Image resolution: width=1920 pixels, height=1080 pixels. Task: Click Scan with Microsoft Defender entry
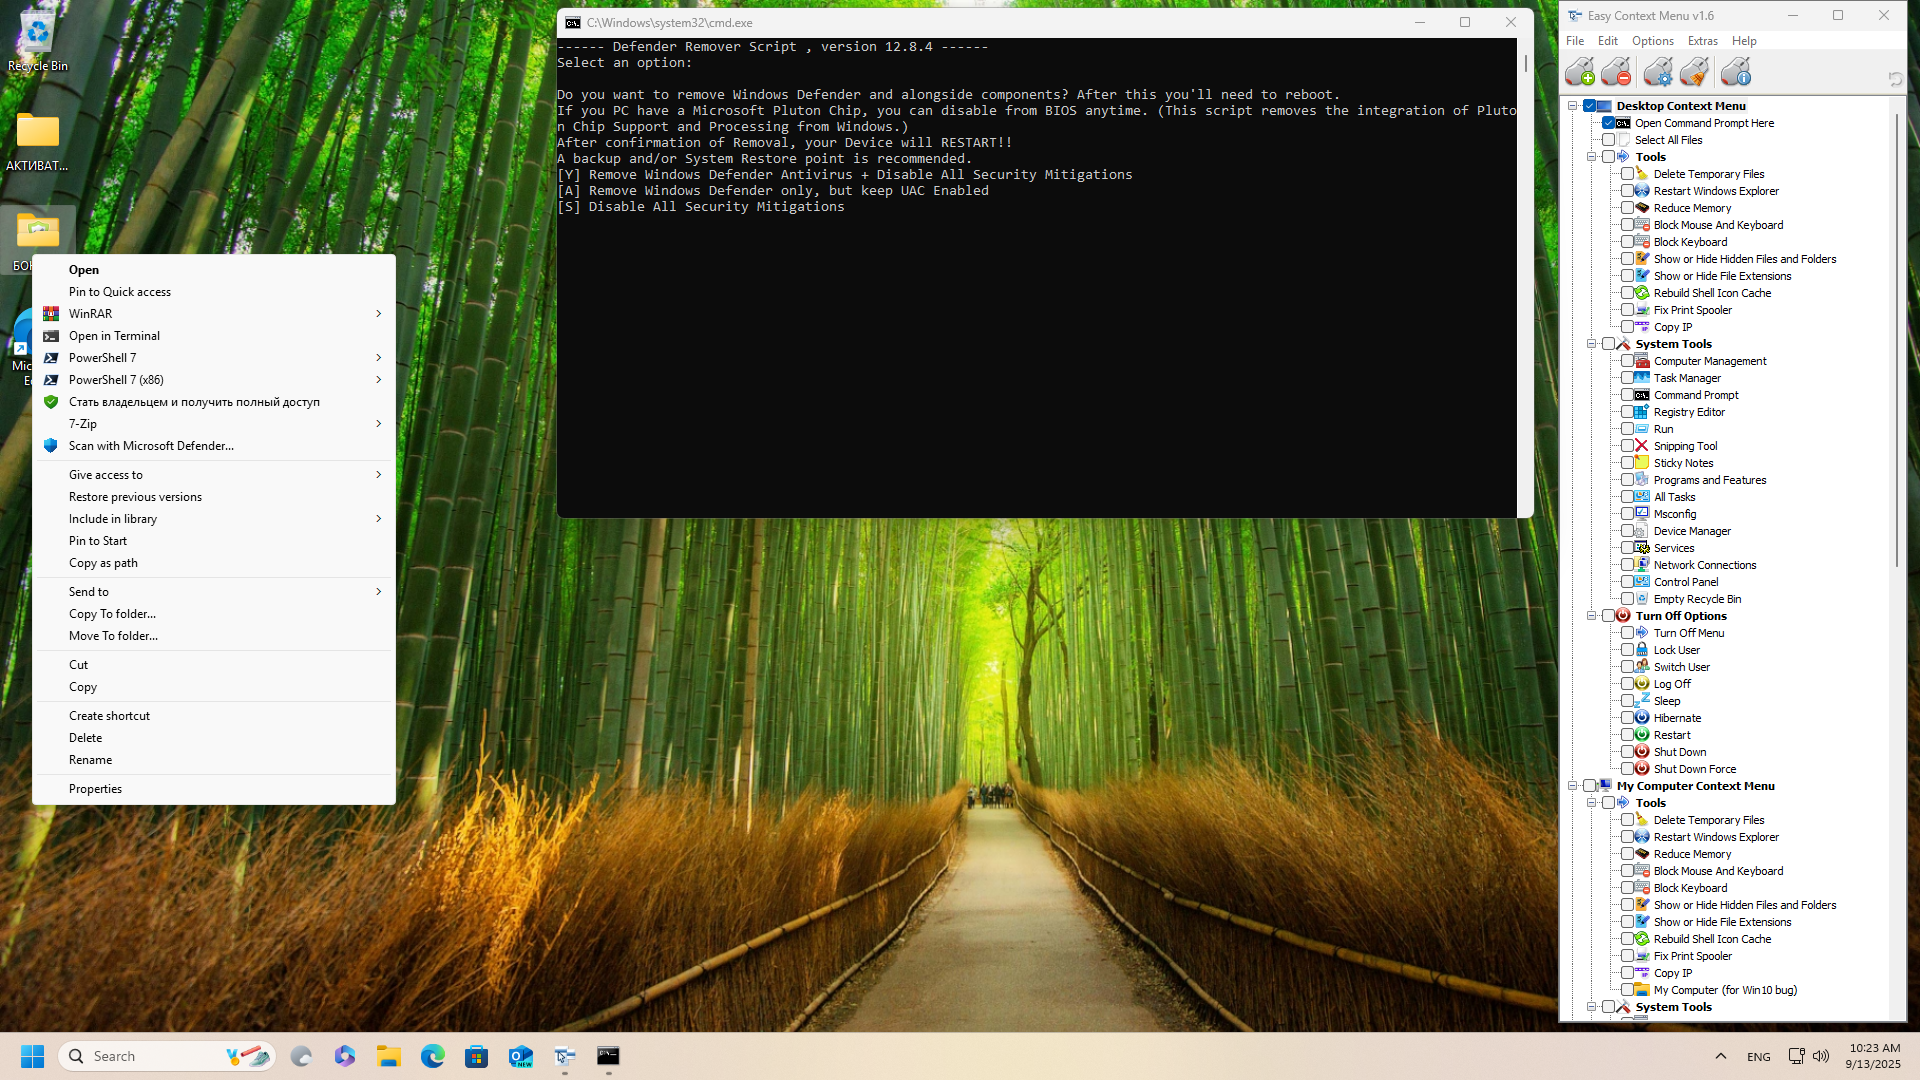(151, 446)
